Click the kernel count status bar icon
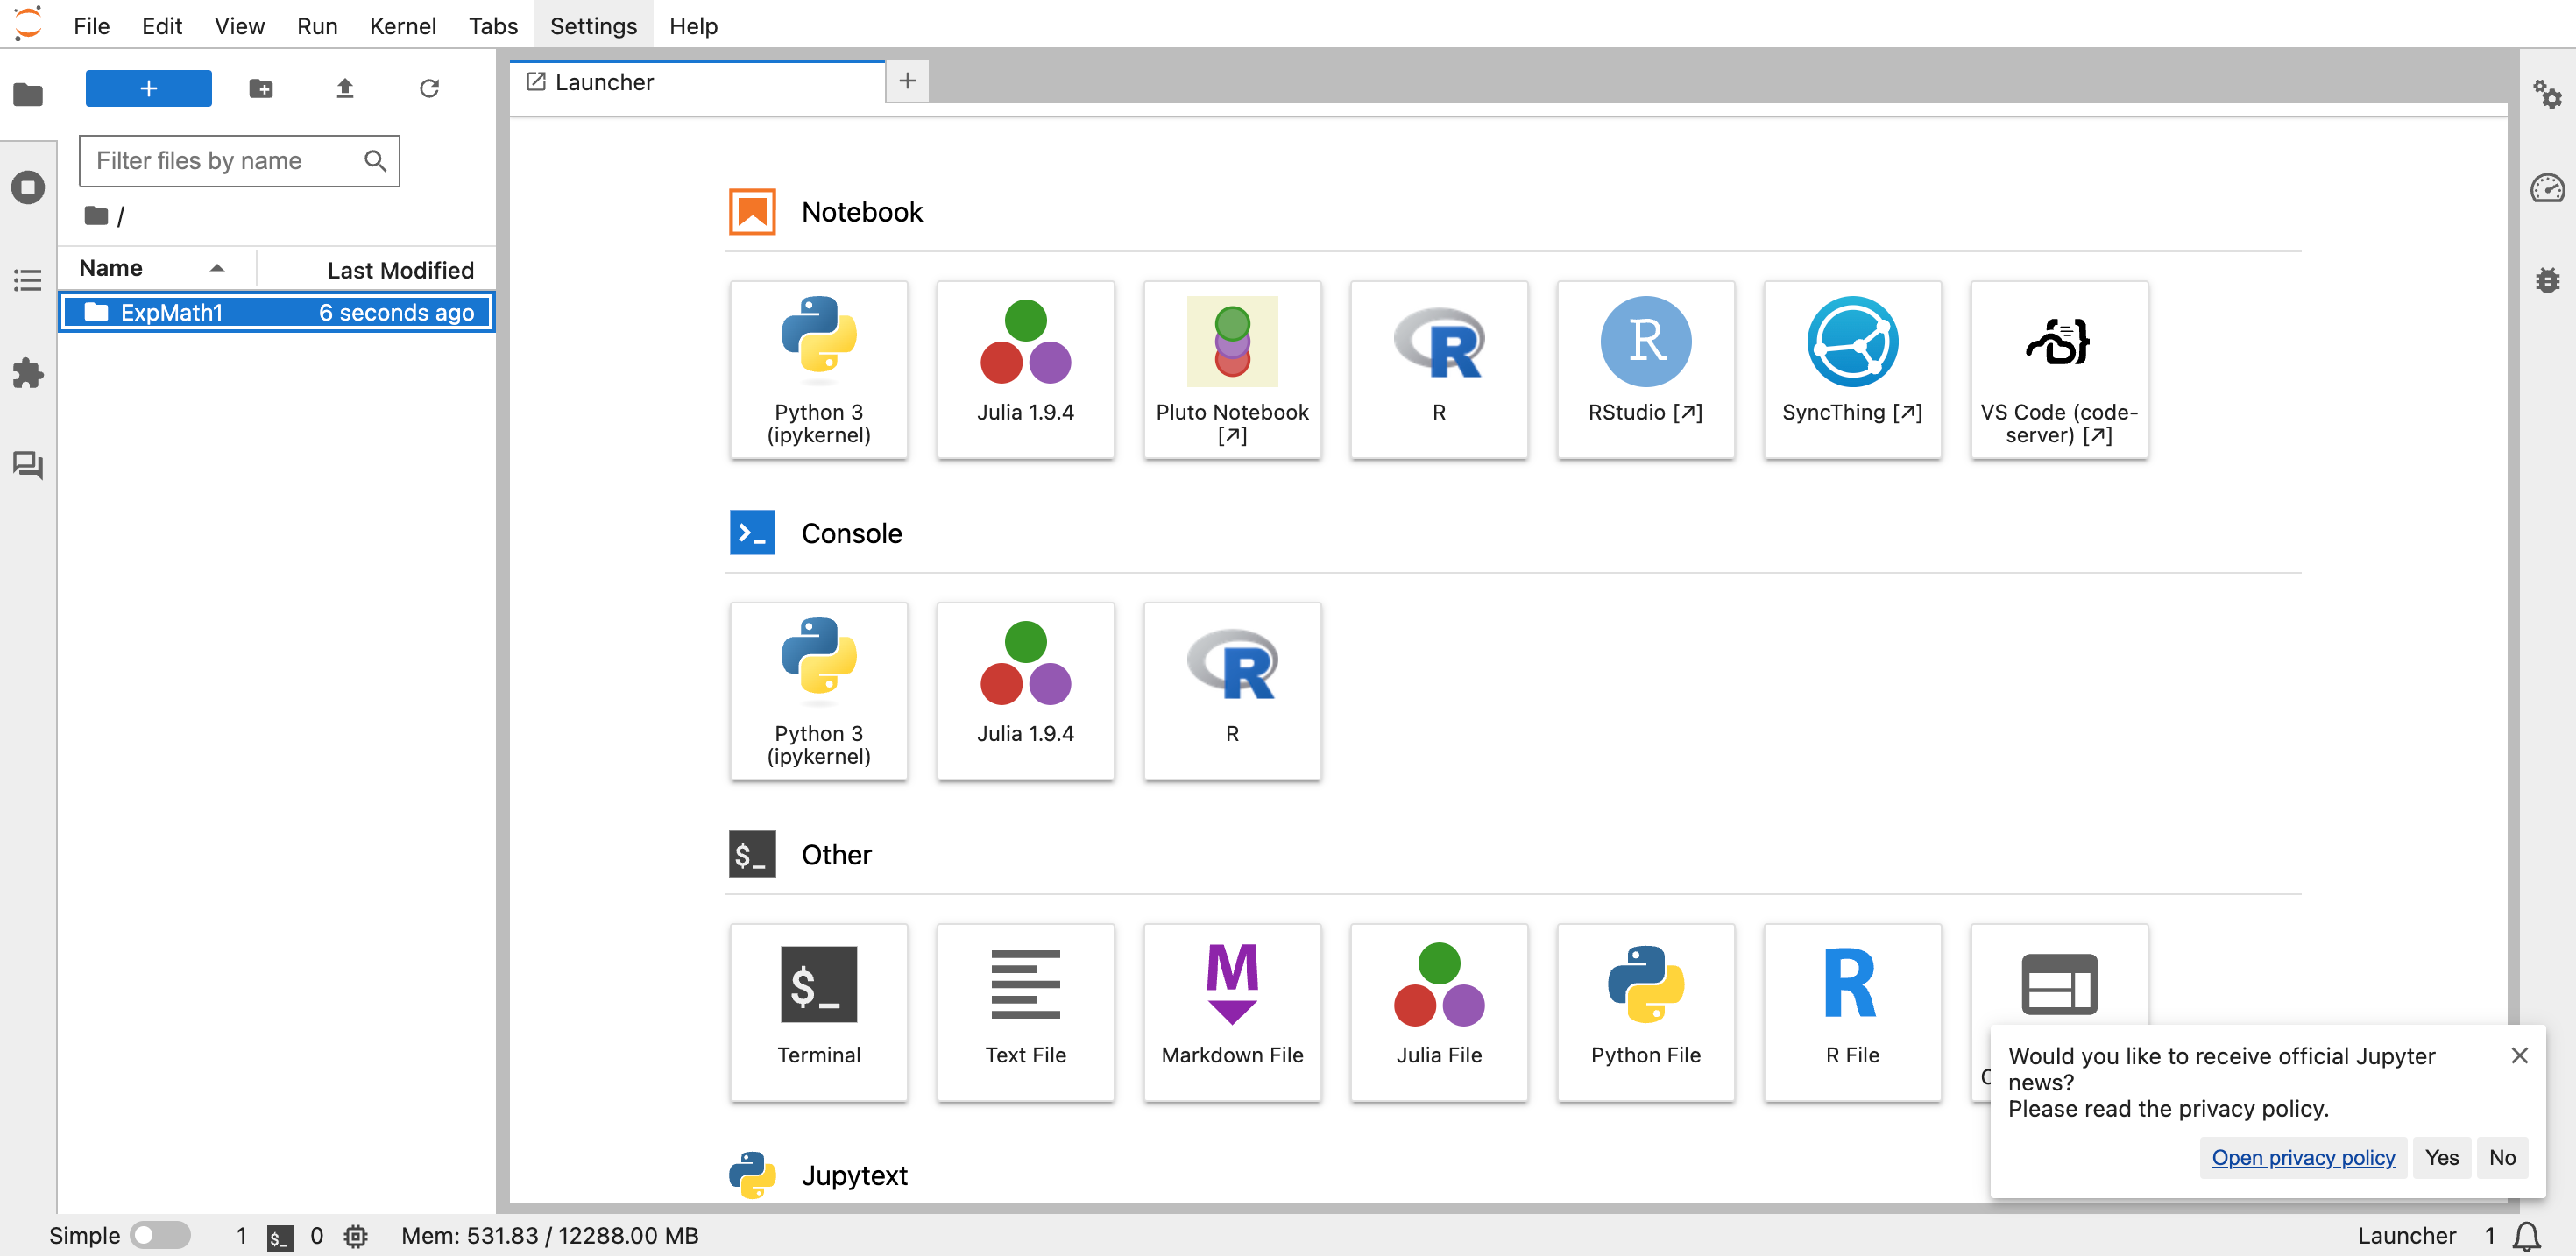This screenshot has height=1256, width=2576. tap(355, 1236)
